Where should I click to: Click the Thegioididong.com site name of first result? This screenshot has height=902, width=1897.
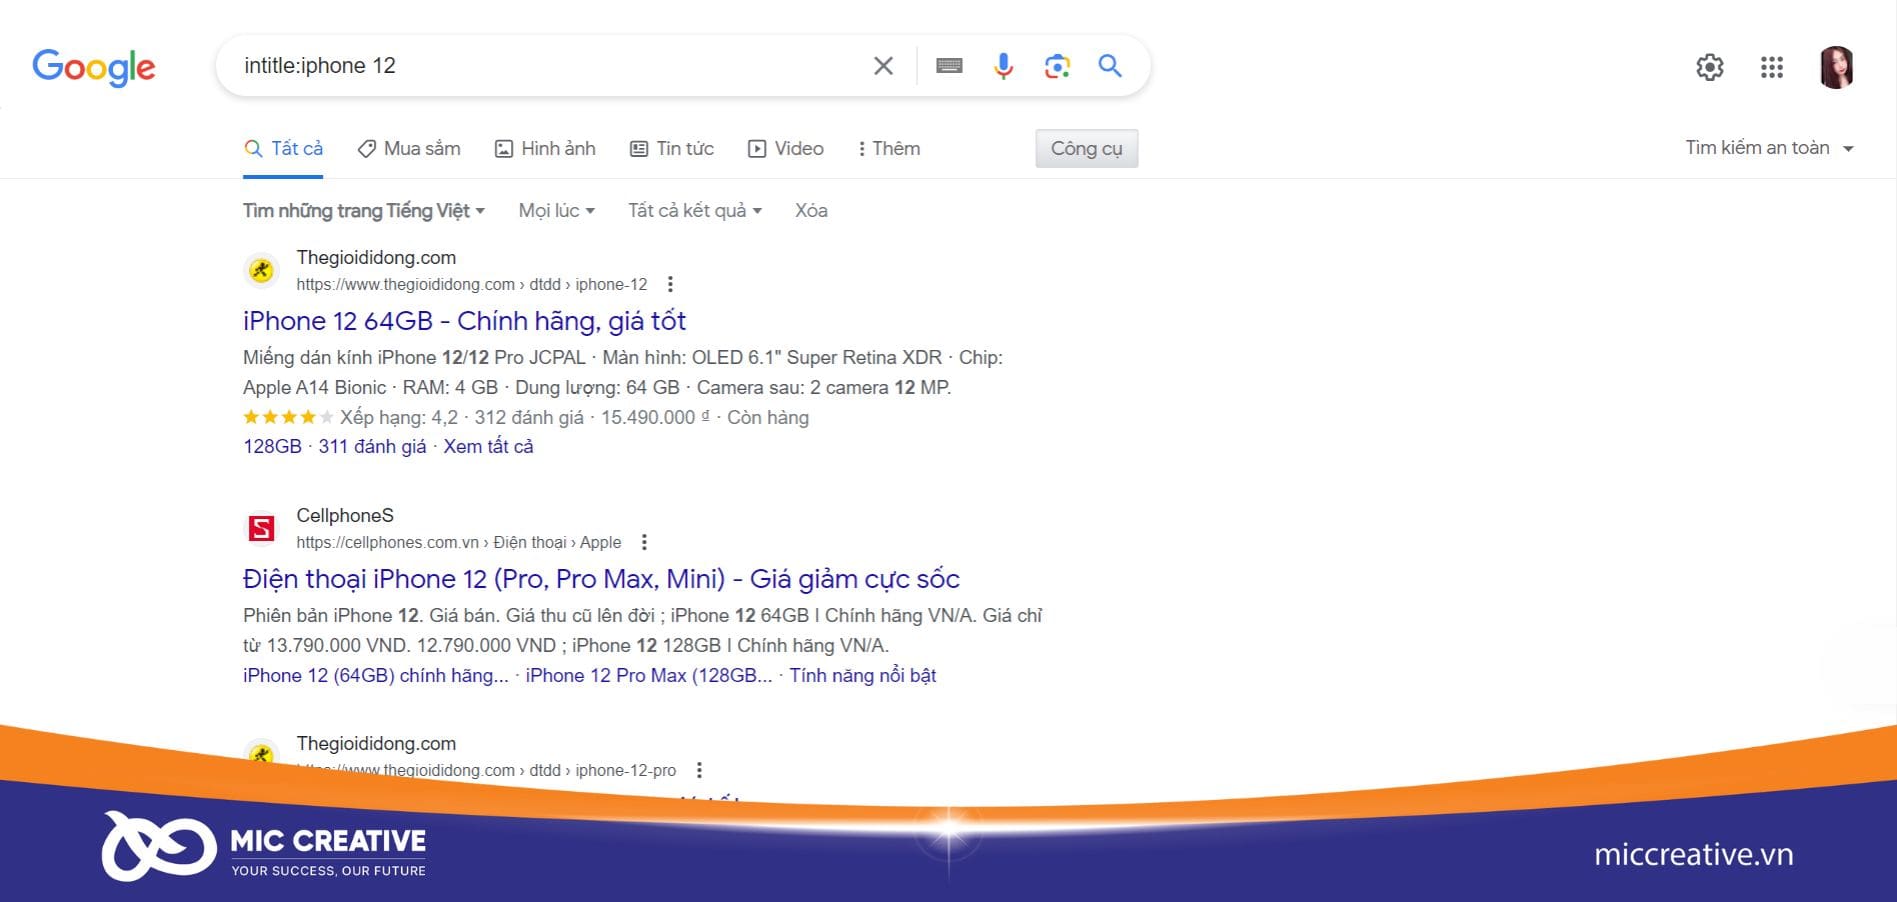click(376, 258)
